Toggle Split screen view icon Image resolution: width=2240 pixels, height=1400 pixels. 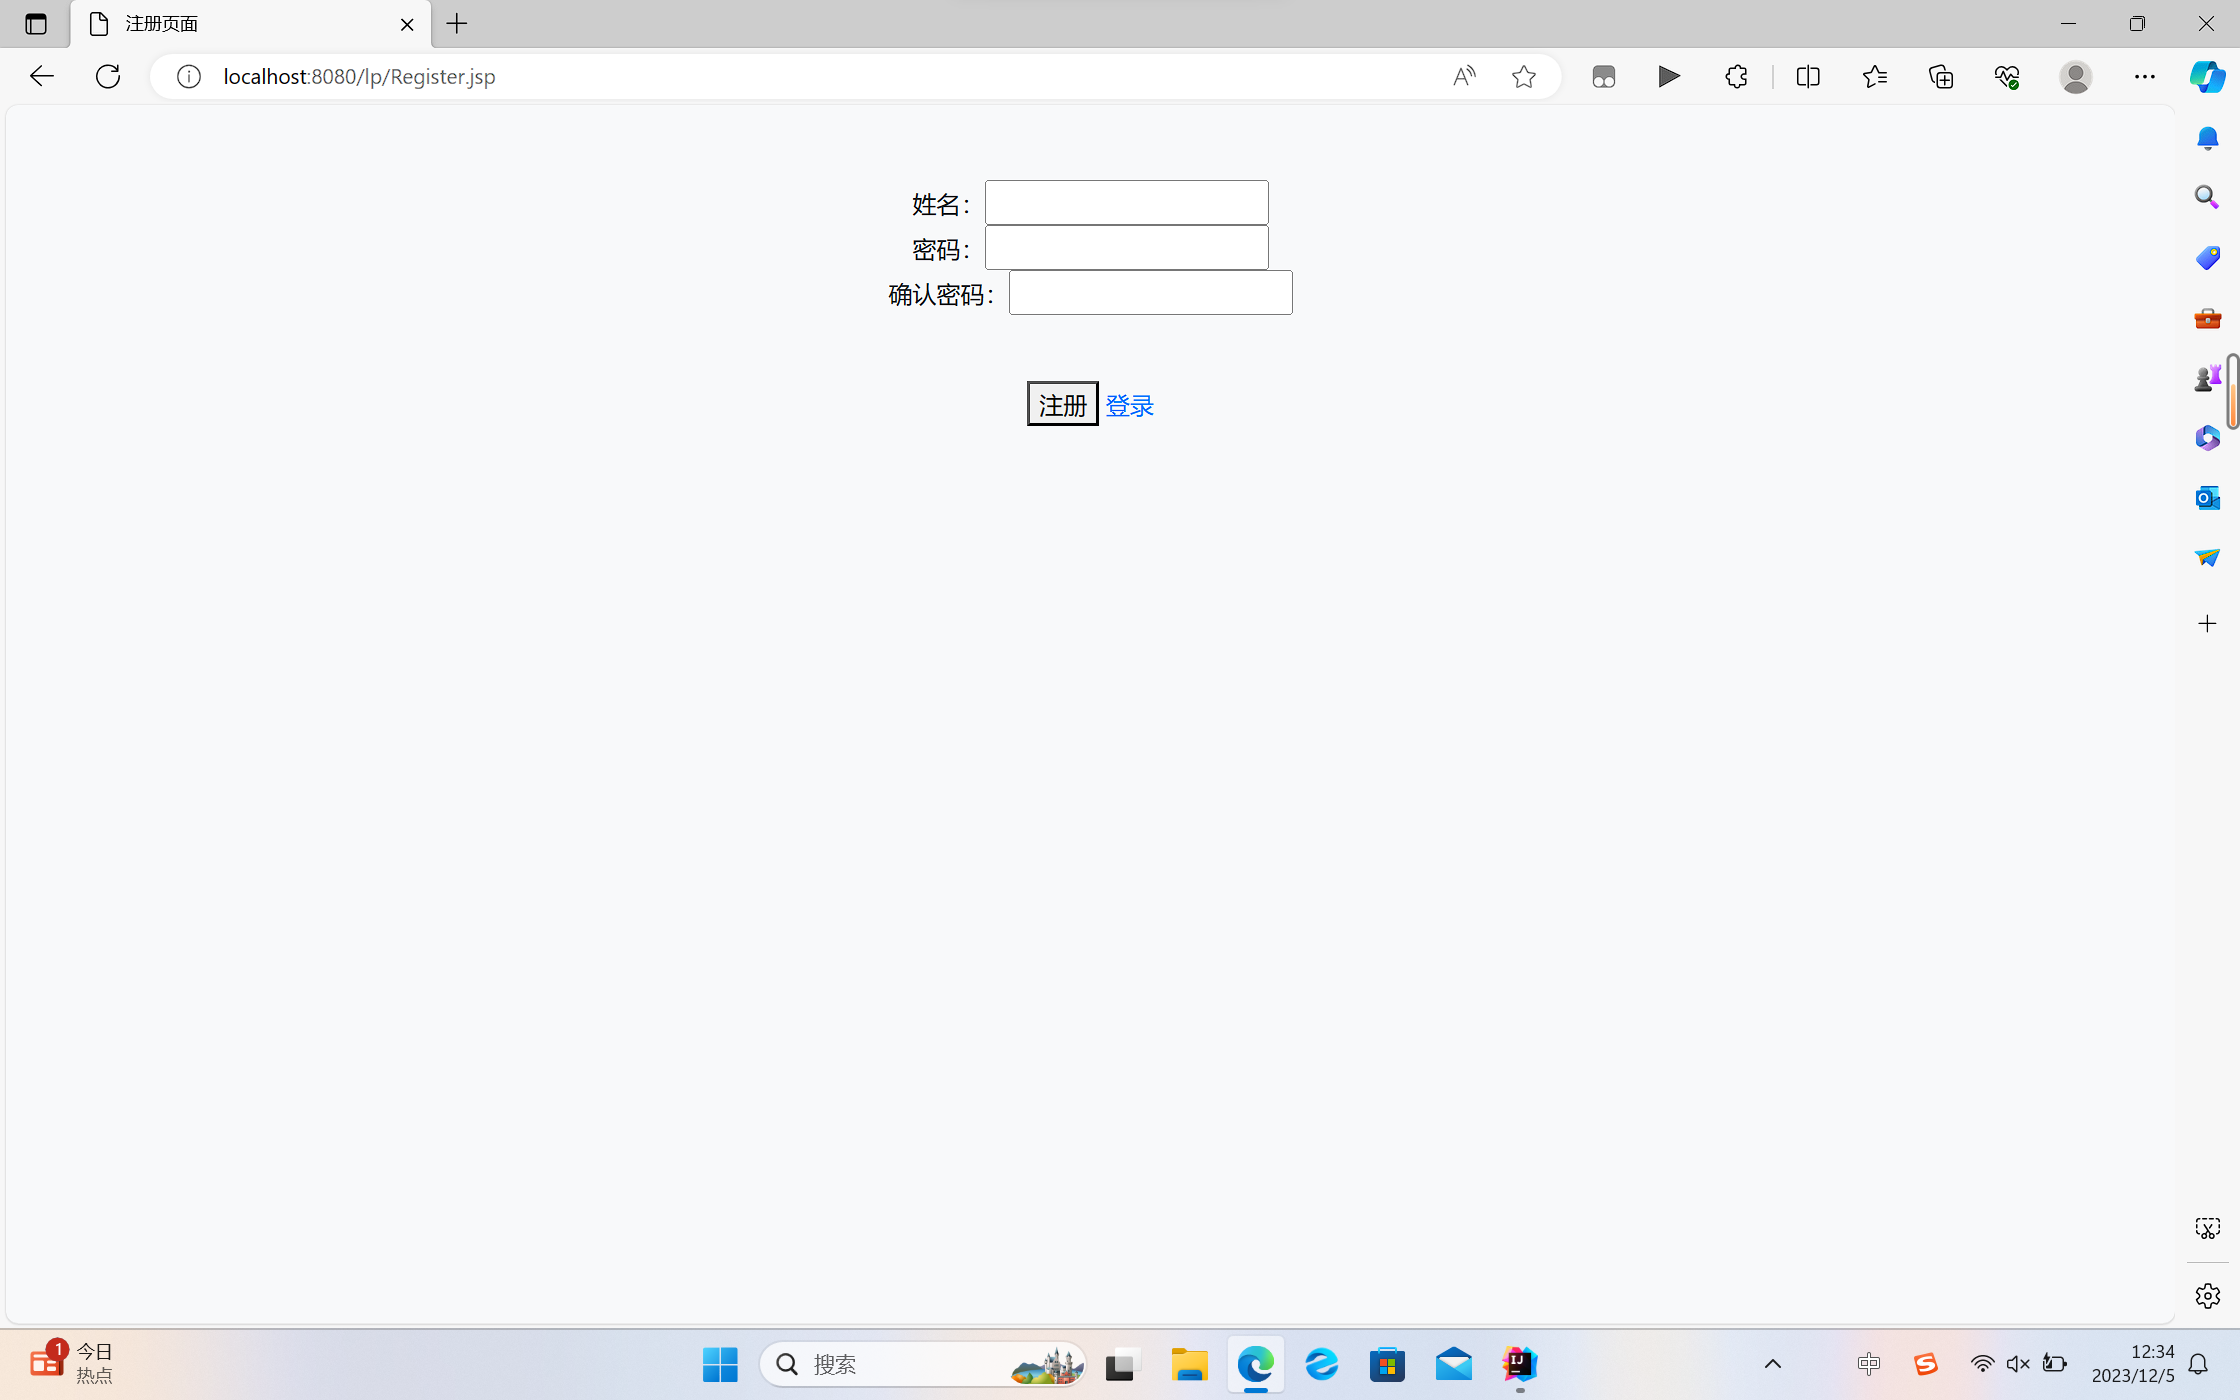tap(1807, 77)
